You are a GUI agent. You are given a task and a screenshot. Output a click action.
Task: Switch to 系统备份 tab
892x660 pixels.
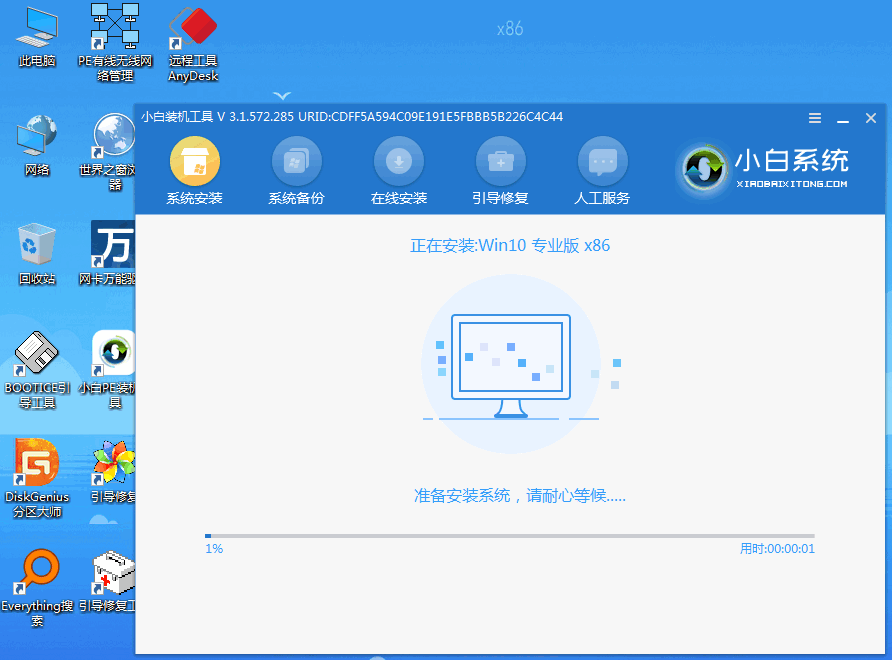tap(296, 171)
